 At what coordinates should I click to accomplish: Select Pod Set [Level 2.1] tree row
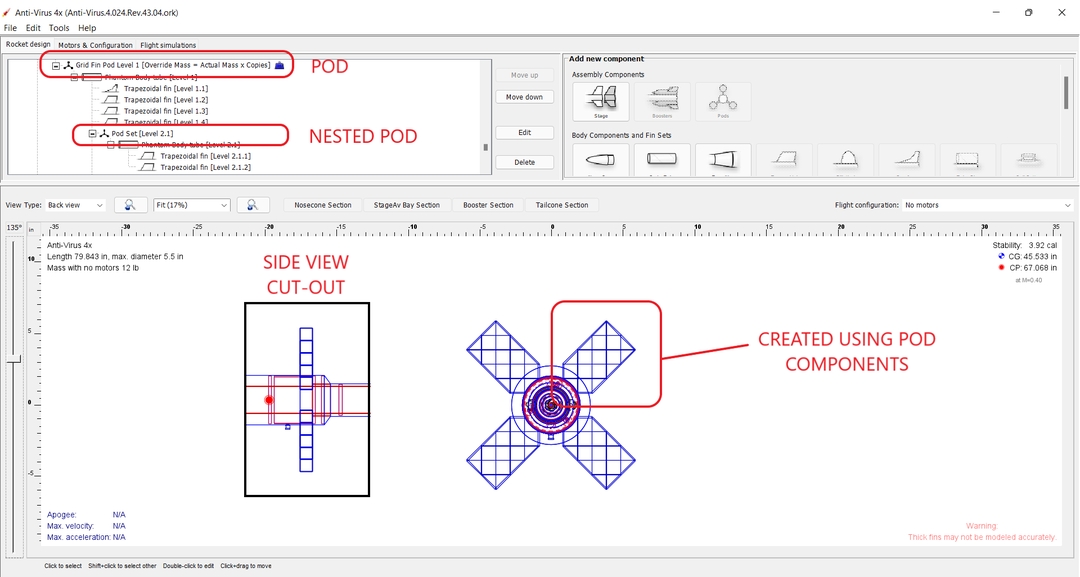pyautogui.click(x=142, y=134)
